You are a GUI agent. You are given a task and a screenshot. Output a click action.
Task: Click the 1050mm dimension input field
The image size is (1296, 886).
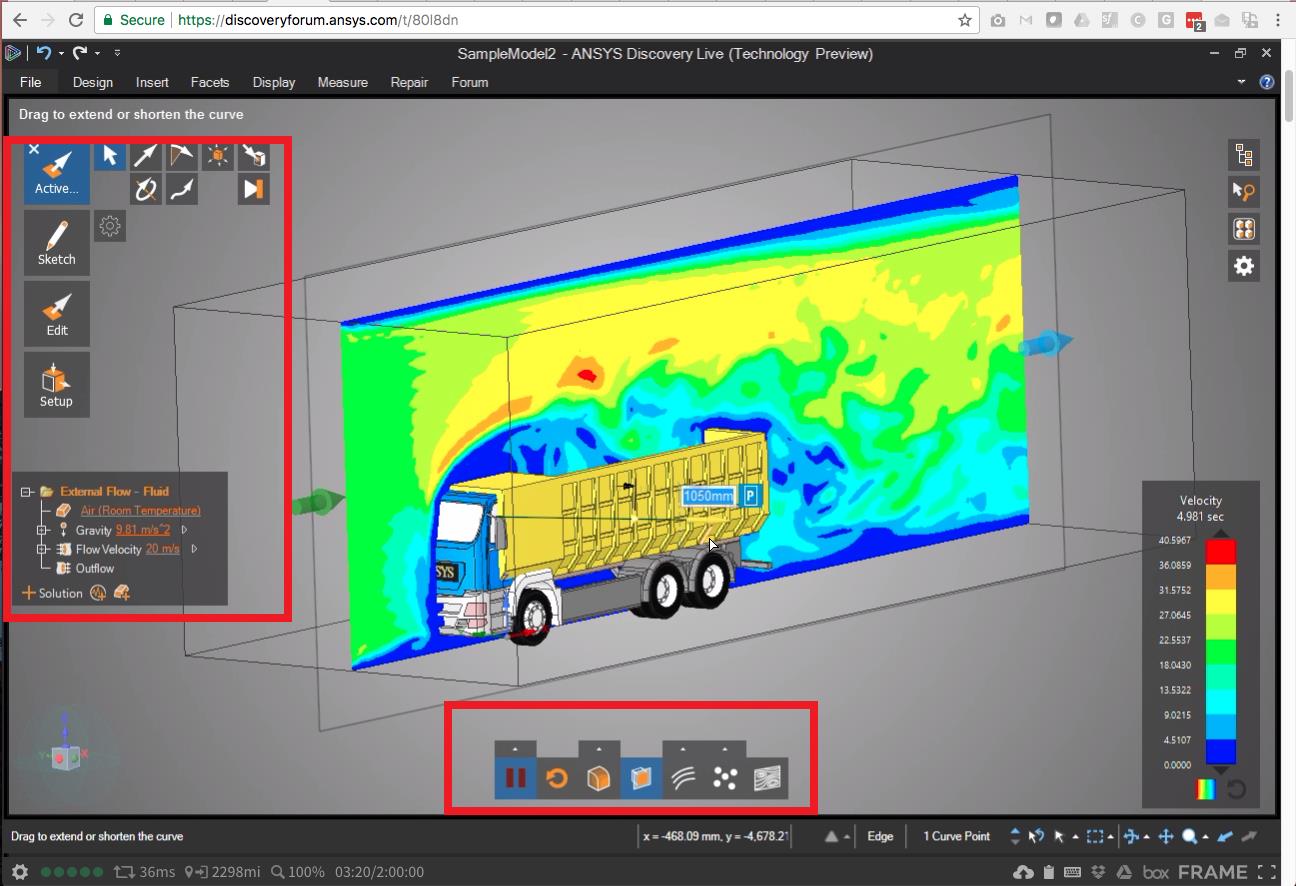pyautogui.click(x=709, y=495)
